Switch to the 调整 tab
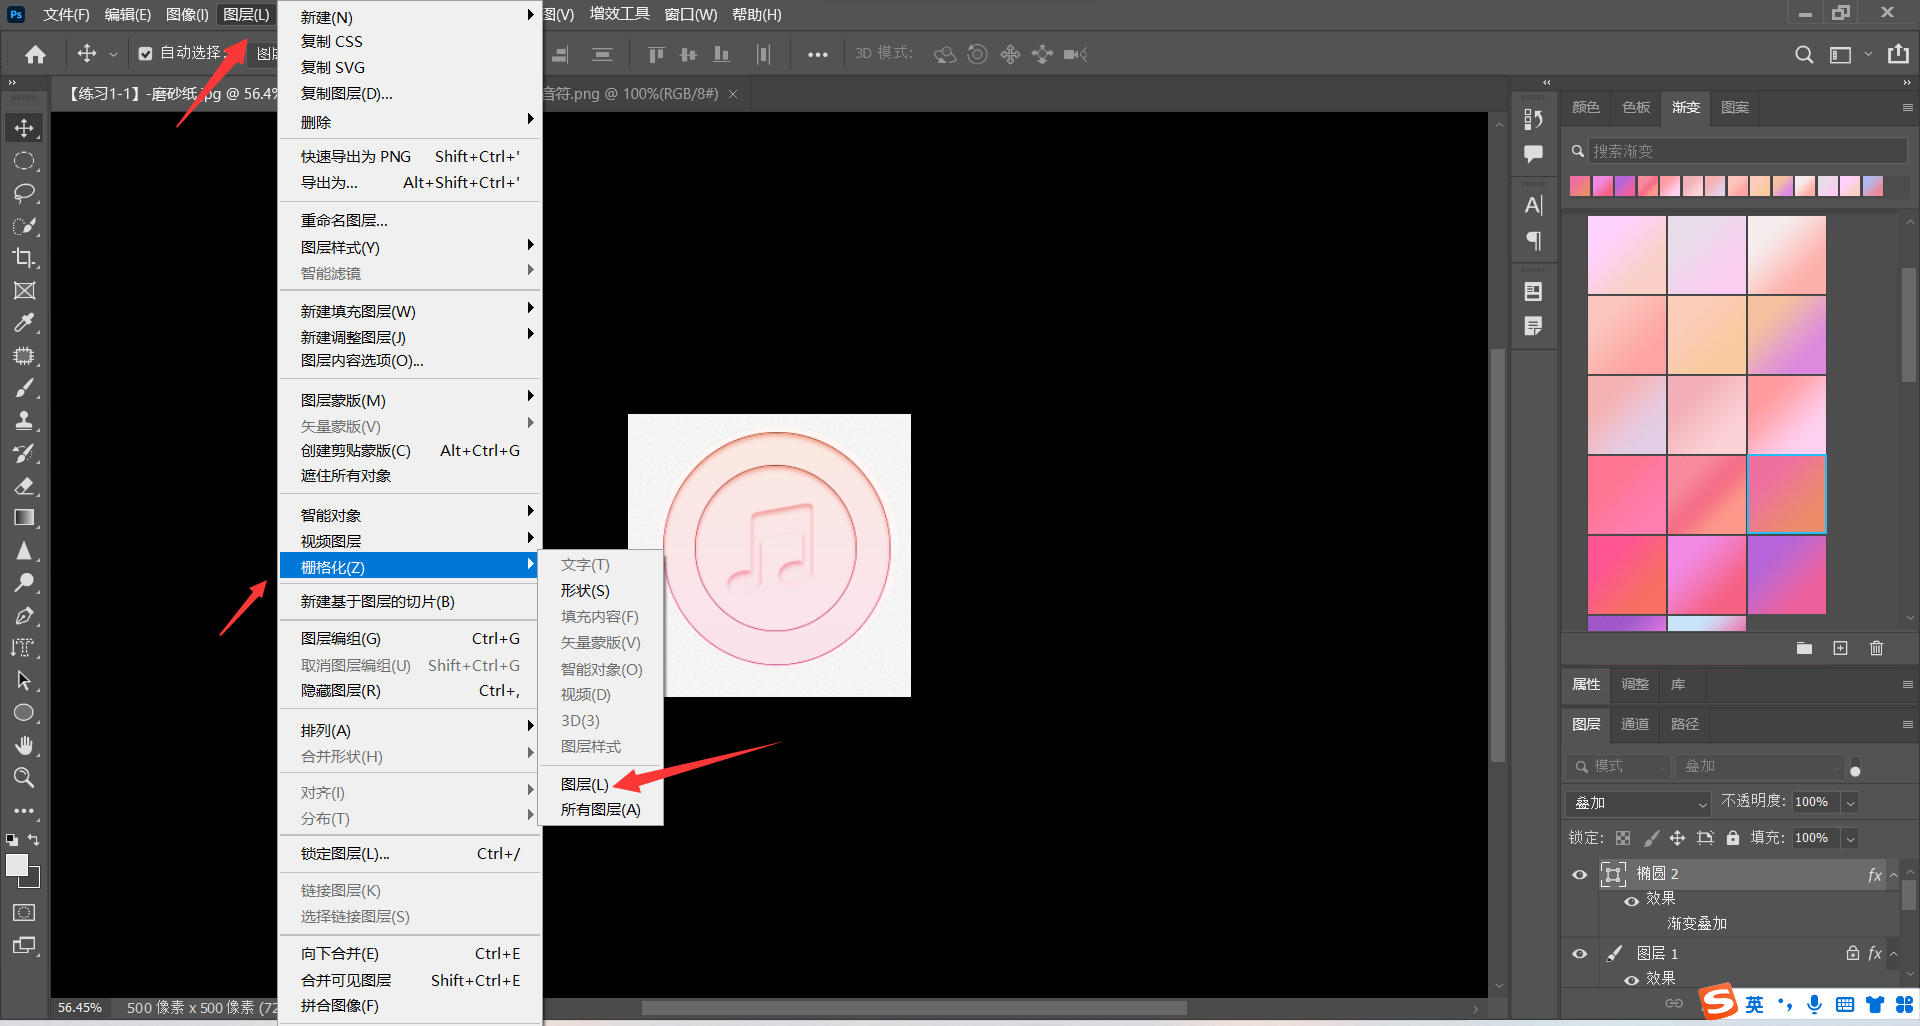Viewport: 1920px width, 1026px height. tap(1635, 684)
